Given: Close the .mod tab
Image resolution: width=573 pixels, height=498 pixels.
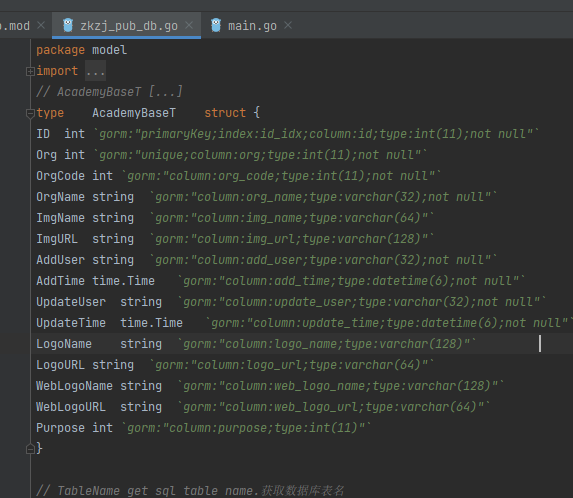Looking at the screenshot, I should tap(41, 25).
